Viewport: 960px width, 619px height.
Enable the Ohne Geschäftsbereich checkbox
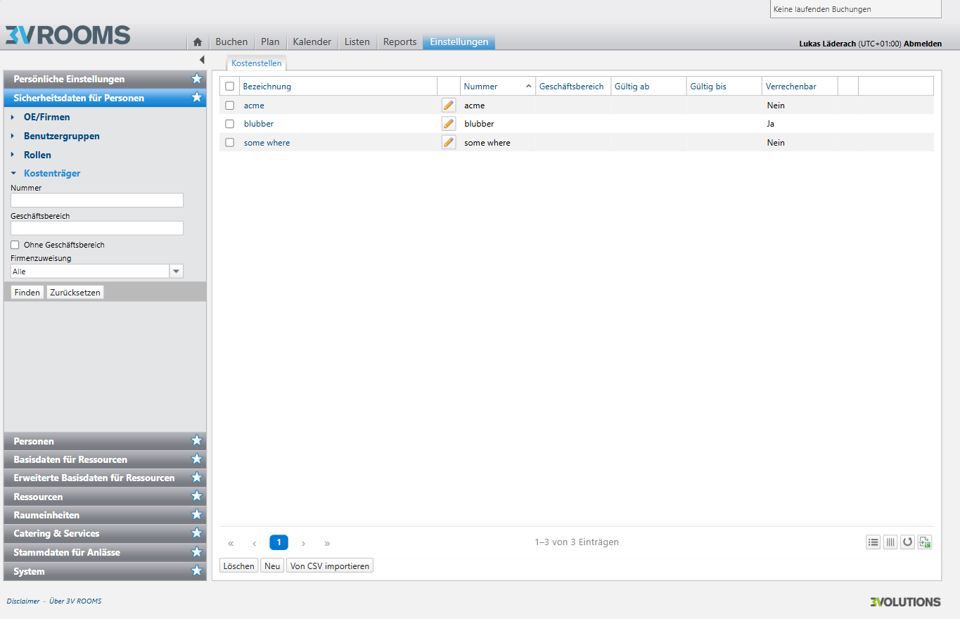[15, 245]
